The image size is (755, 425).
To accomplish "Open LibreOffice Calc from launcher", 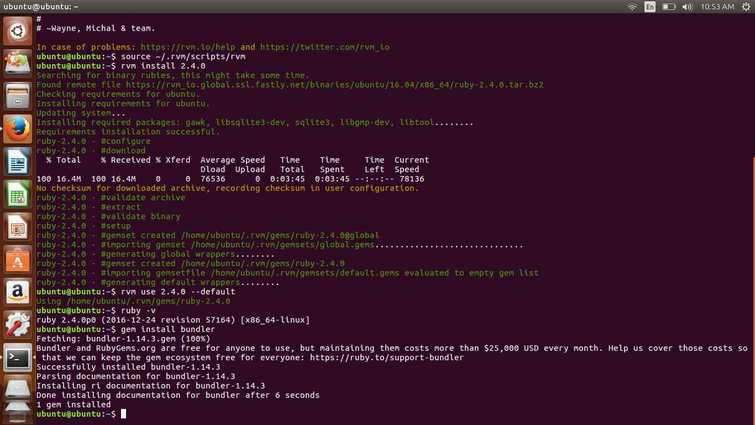I will (x=17, y=194).
